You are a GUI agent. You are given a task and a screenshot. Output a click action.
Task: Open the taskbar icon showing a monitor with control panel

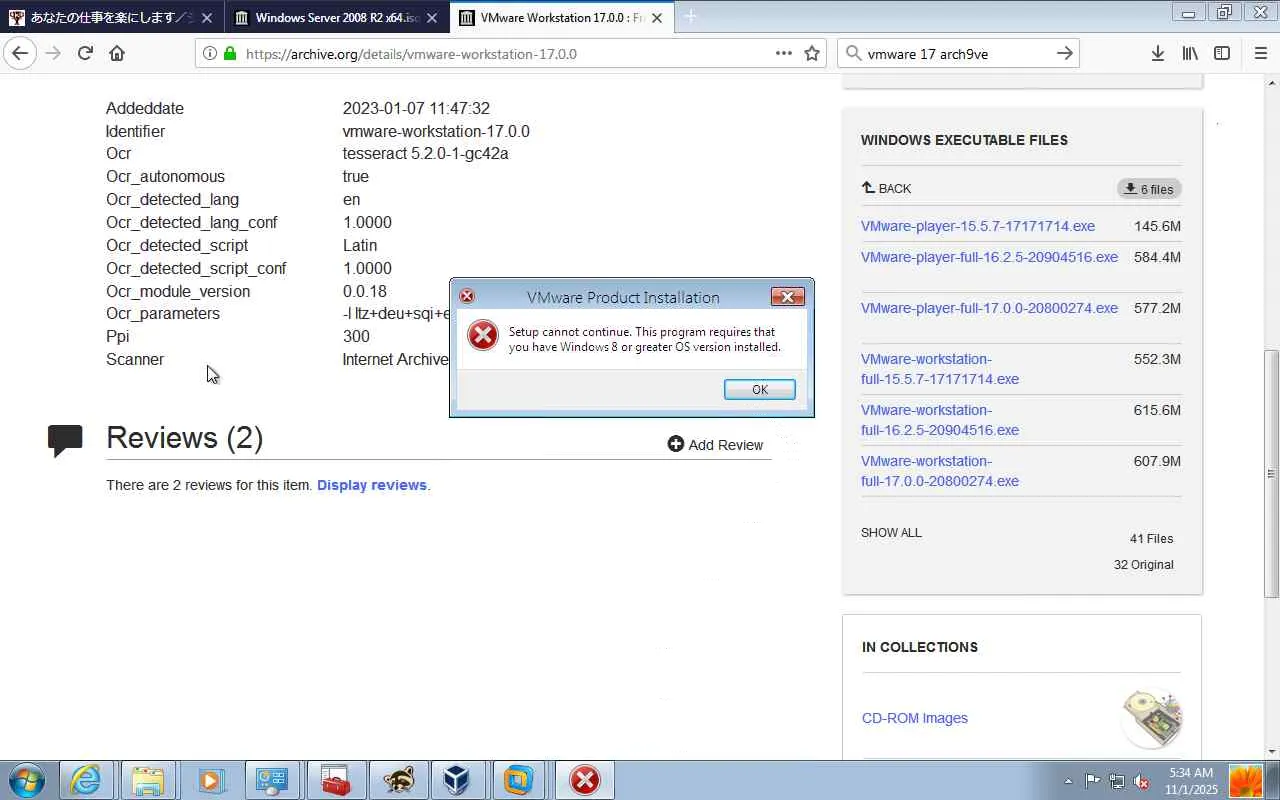tap(272, 780)
